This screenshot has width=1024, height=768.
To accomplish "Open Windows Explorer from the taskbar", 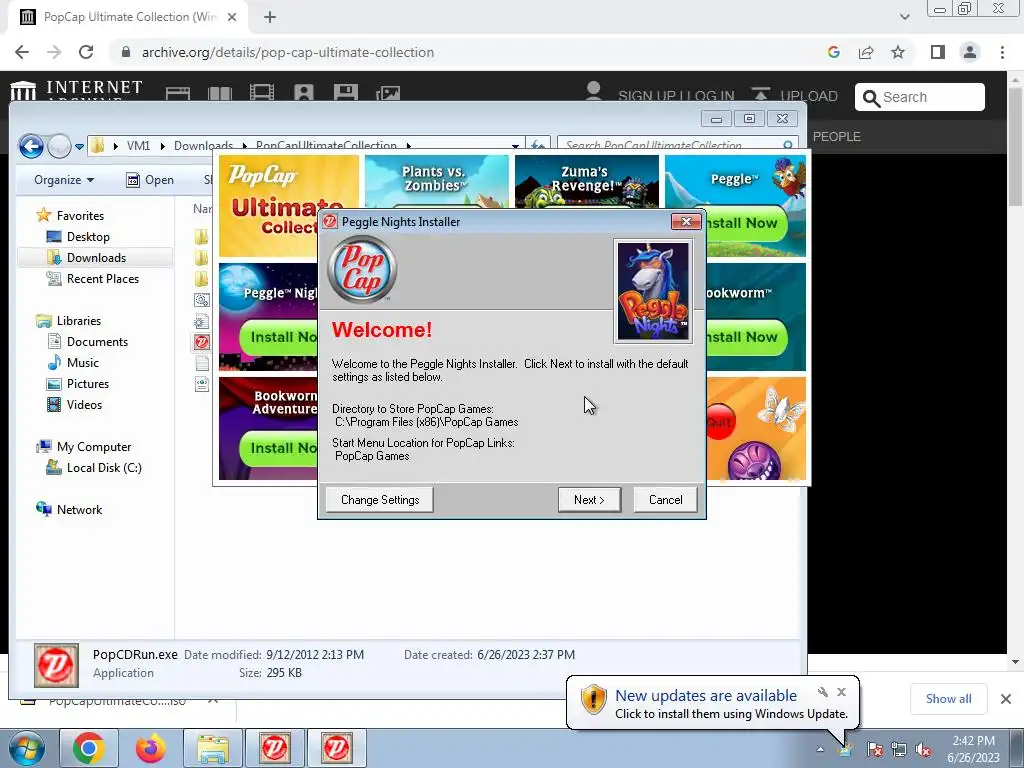I will pyautogui.click(x=213, y=748).
